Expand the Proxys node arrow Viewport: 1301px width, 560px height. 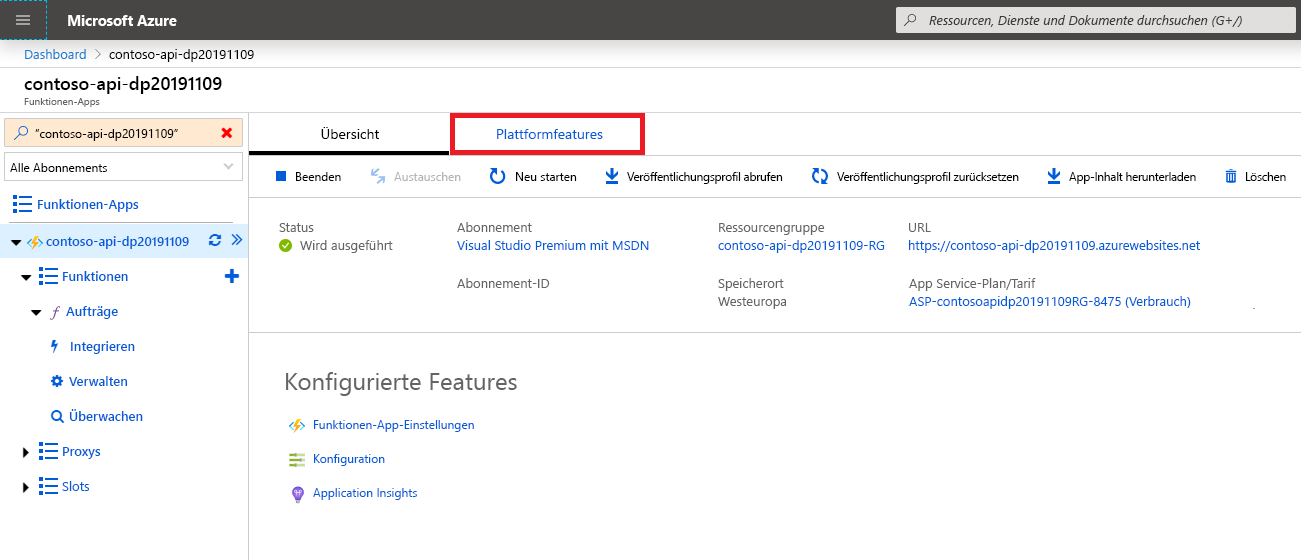[x=26, y=452]
